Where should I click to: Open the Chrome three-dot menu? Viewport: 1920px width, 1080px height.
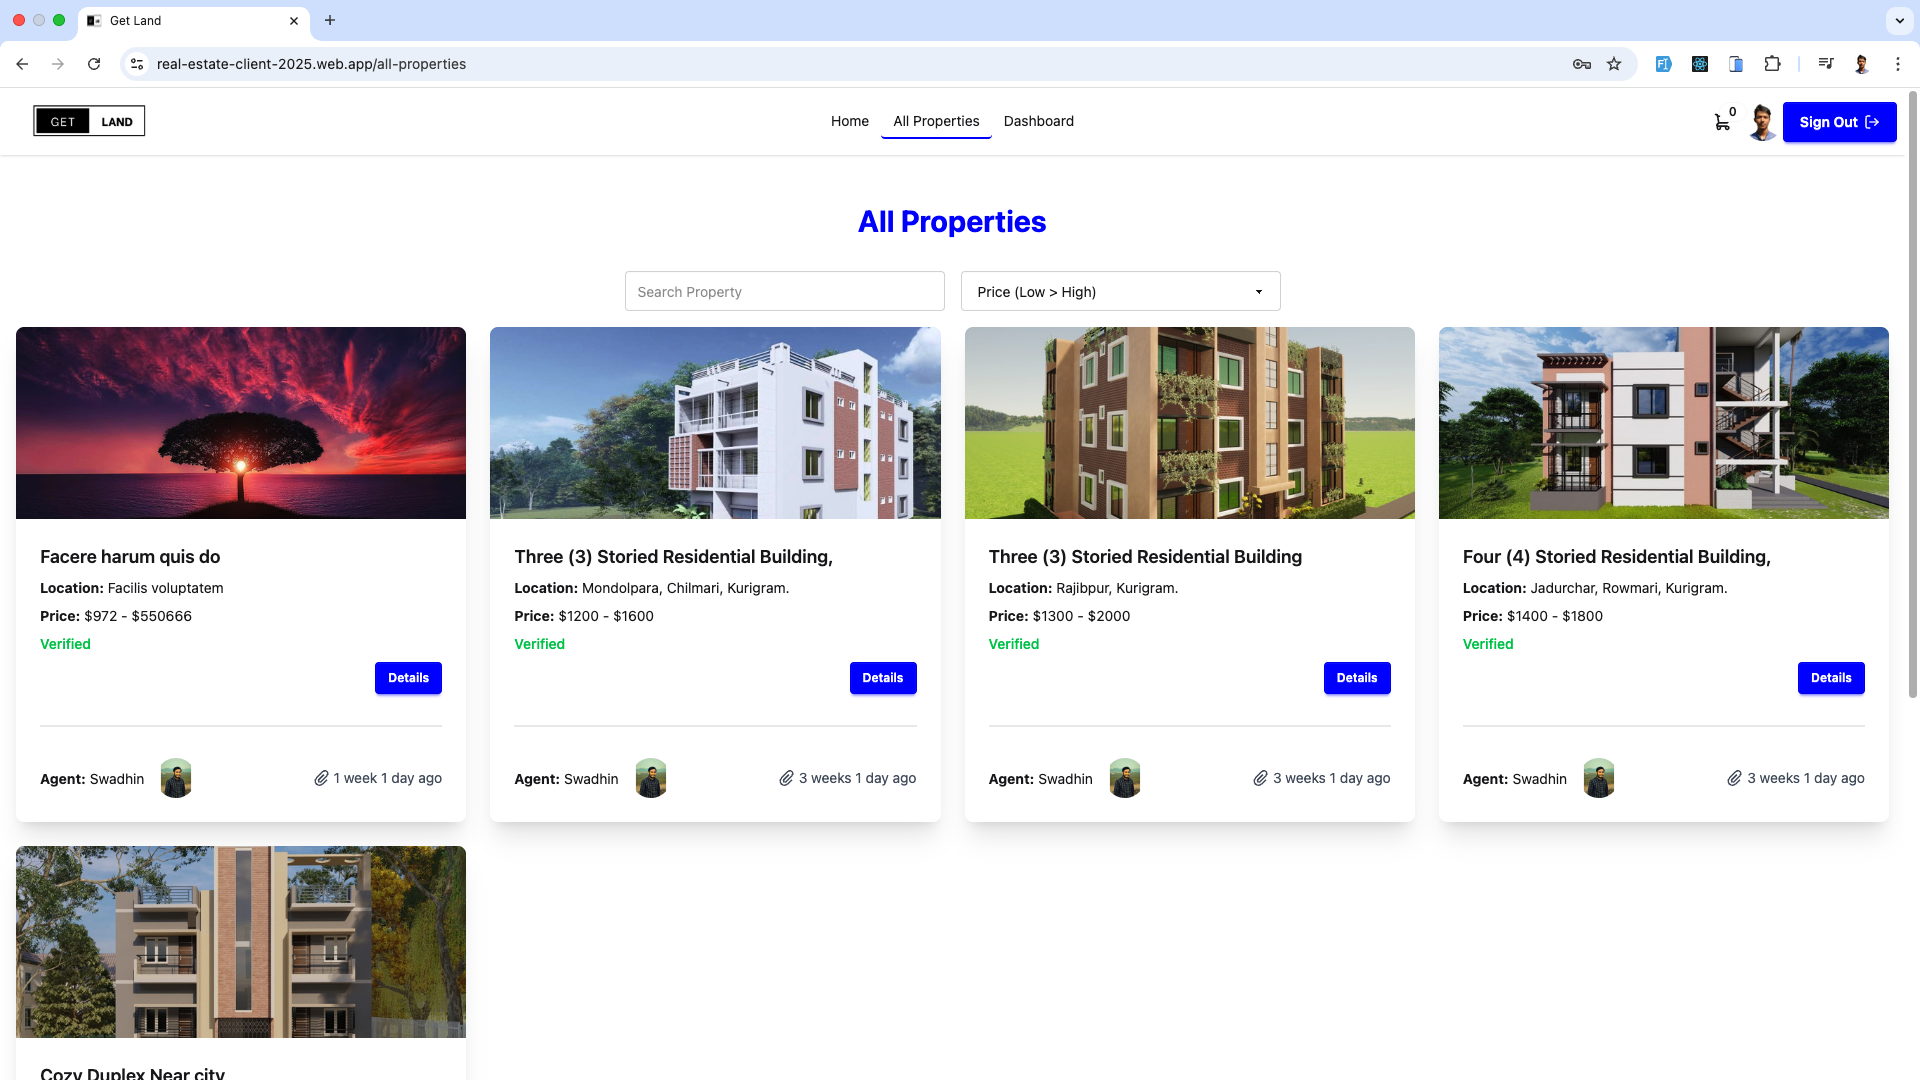(1898, 64)
